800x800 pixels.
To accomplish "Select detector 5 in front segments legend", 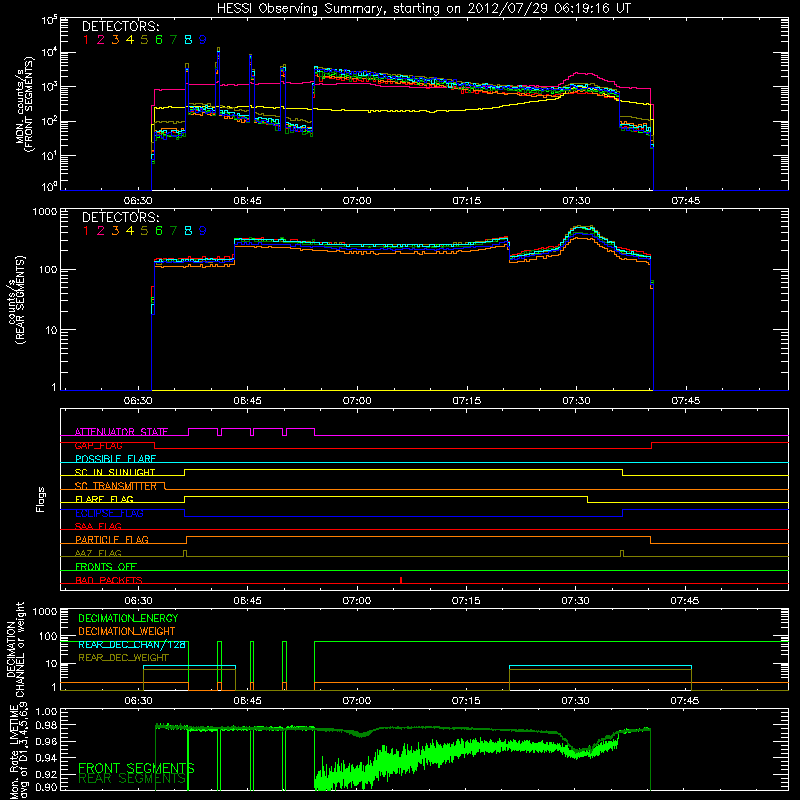I will tap(144, 40).
